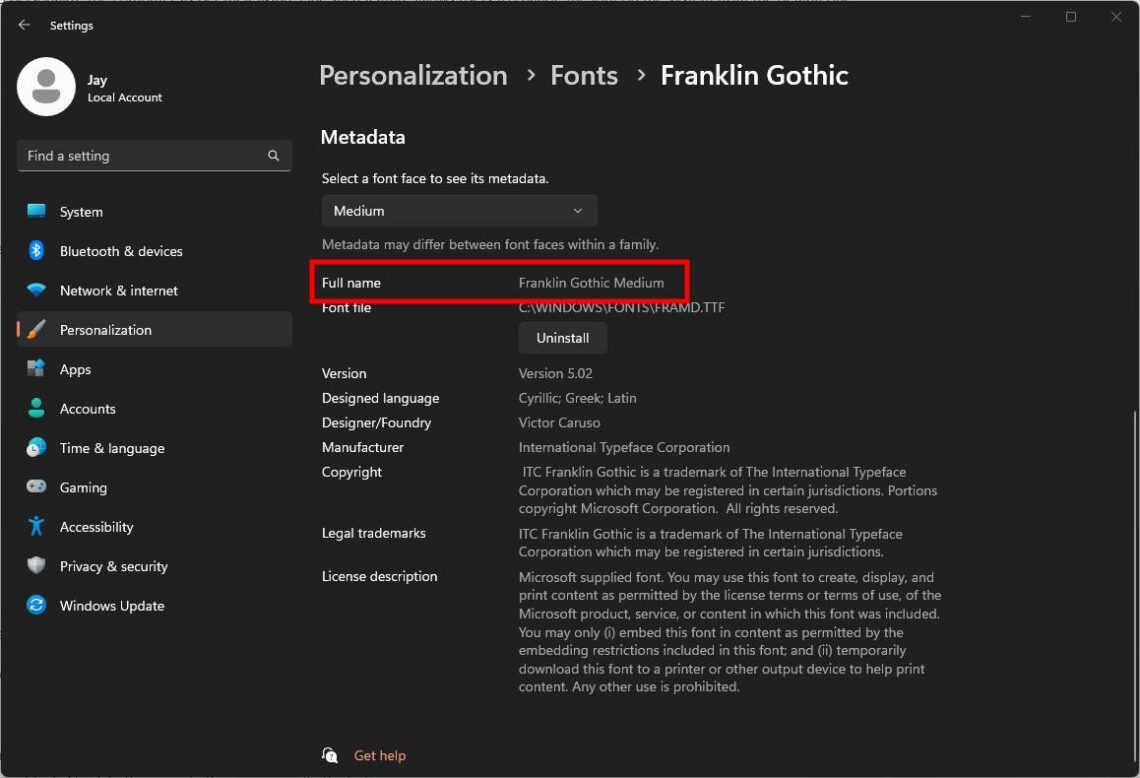This screenshot has width=1140, height=778.
Task: Click the back arrow to return
Action: (23, 25)
